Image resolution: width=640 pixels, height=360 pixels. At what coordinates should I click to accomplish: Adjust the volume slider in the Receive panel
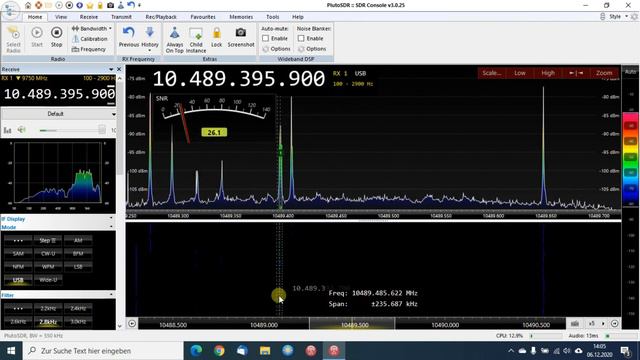(x=72, y=130)
